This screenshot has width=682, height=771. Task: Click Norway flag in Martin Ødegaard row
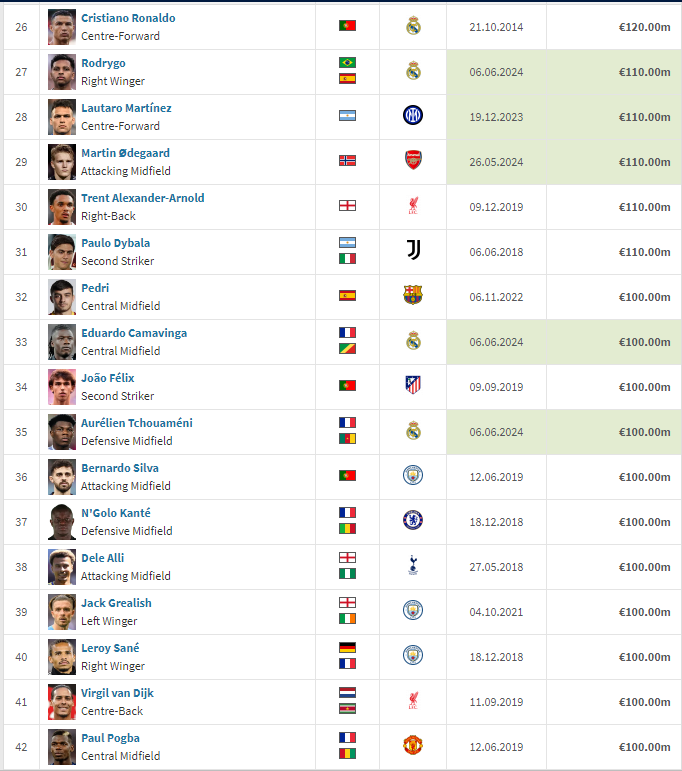pyautogui.click(x=347, y=161)
